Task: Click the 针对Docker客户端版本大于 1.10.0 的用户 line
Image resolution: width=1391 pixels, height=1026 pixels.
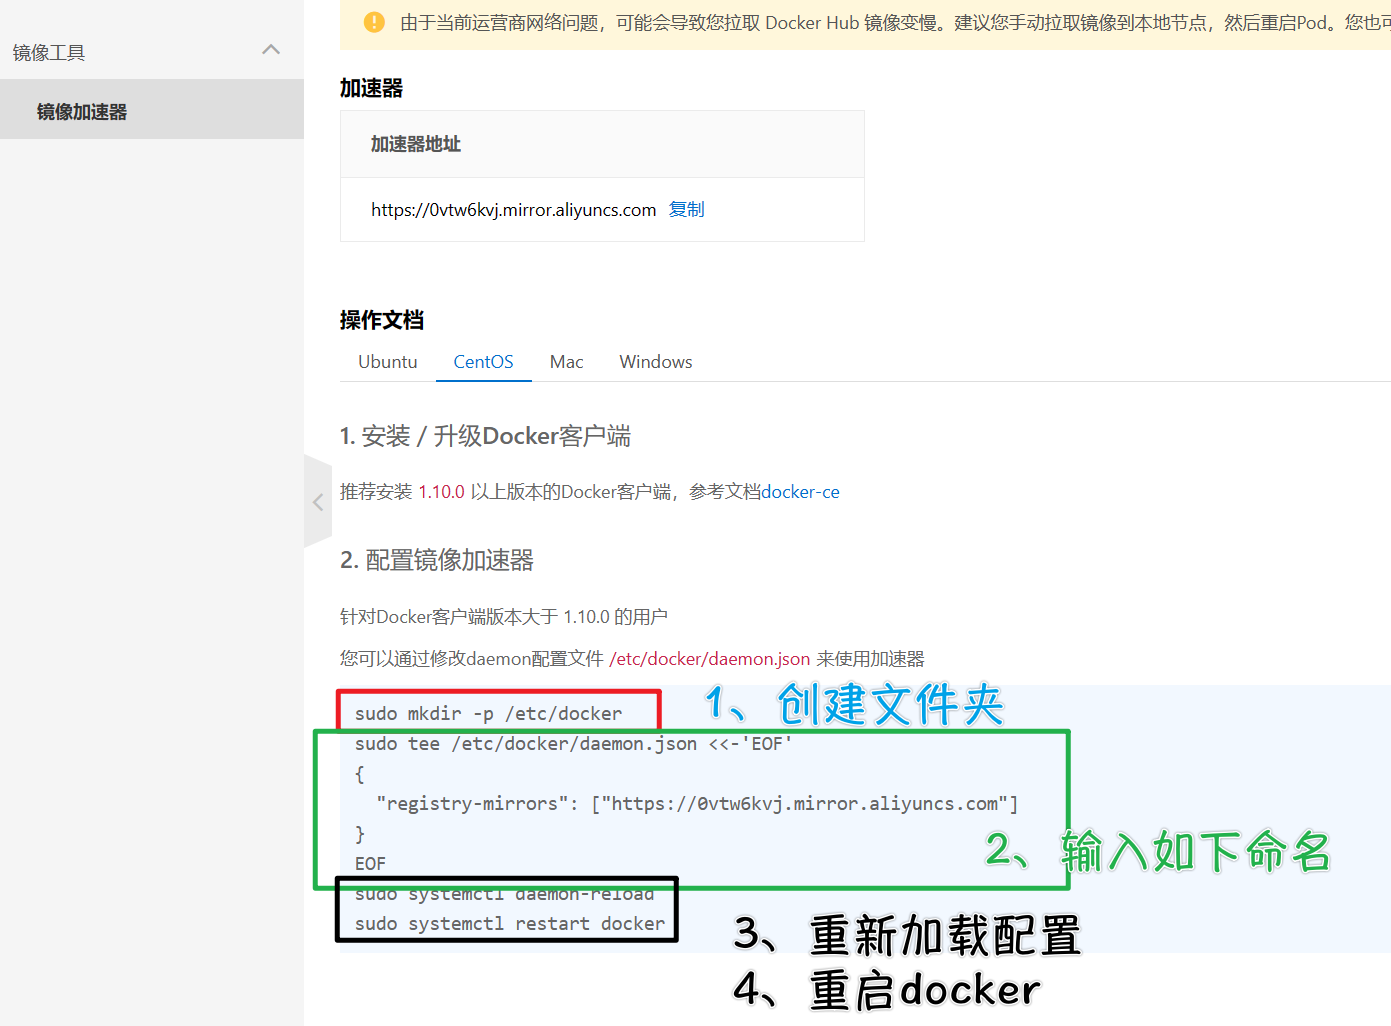Action: (x=504, y=617)
